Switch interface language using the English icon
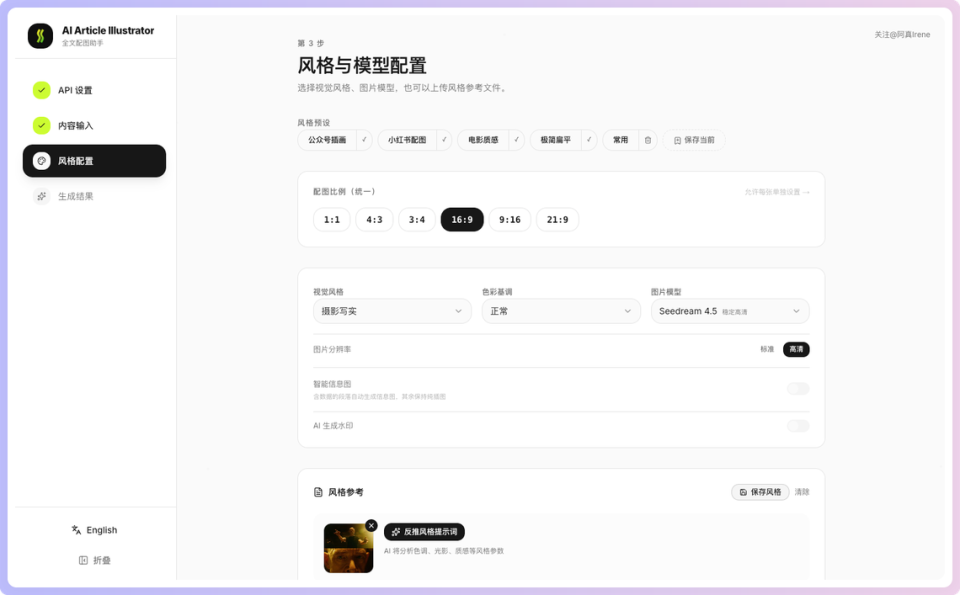The width and height of the screenshot is (960, 595). pyautogui.click(x=75, y=530)
